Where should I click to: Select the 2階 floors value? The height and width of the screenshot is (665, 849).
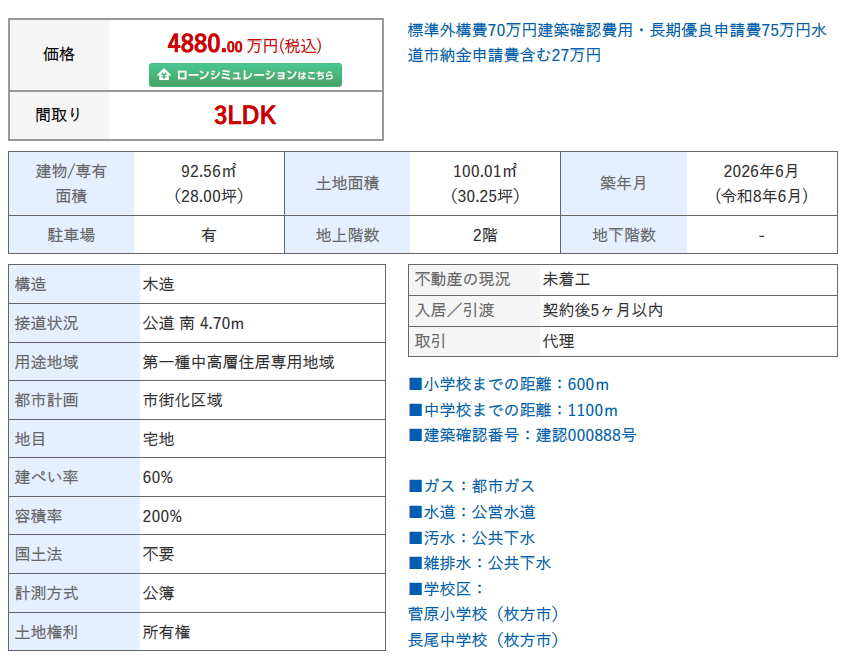point(485,235)
